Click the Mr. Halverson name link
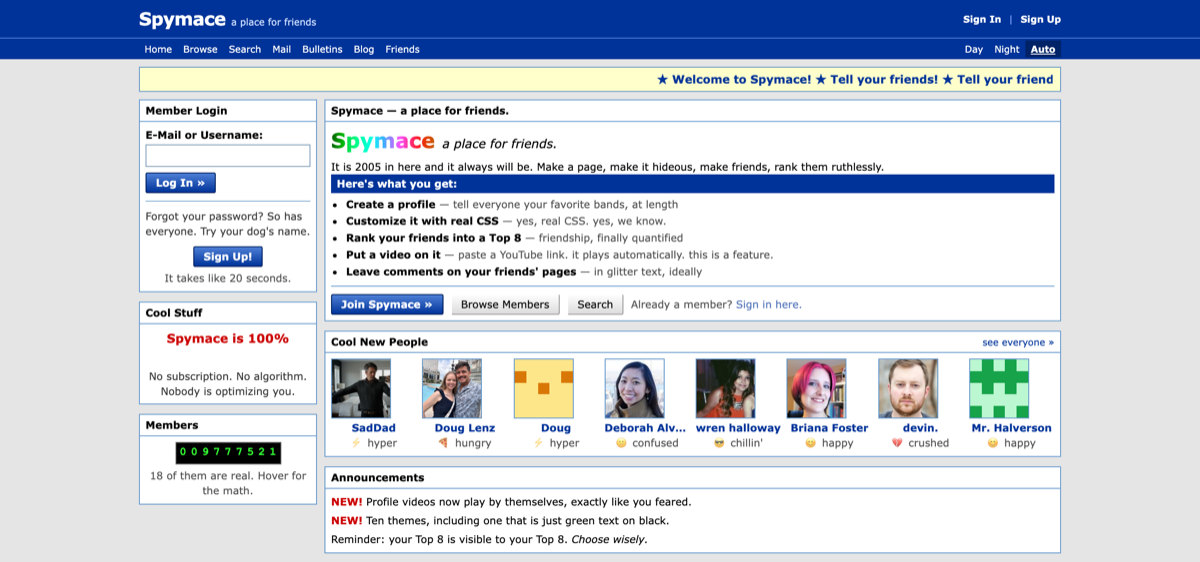 [1012, 428]
